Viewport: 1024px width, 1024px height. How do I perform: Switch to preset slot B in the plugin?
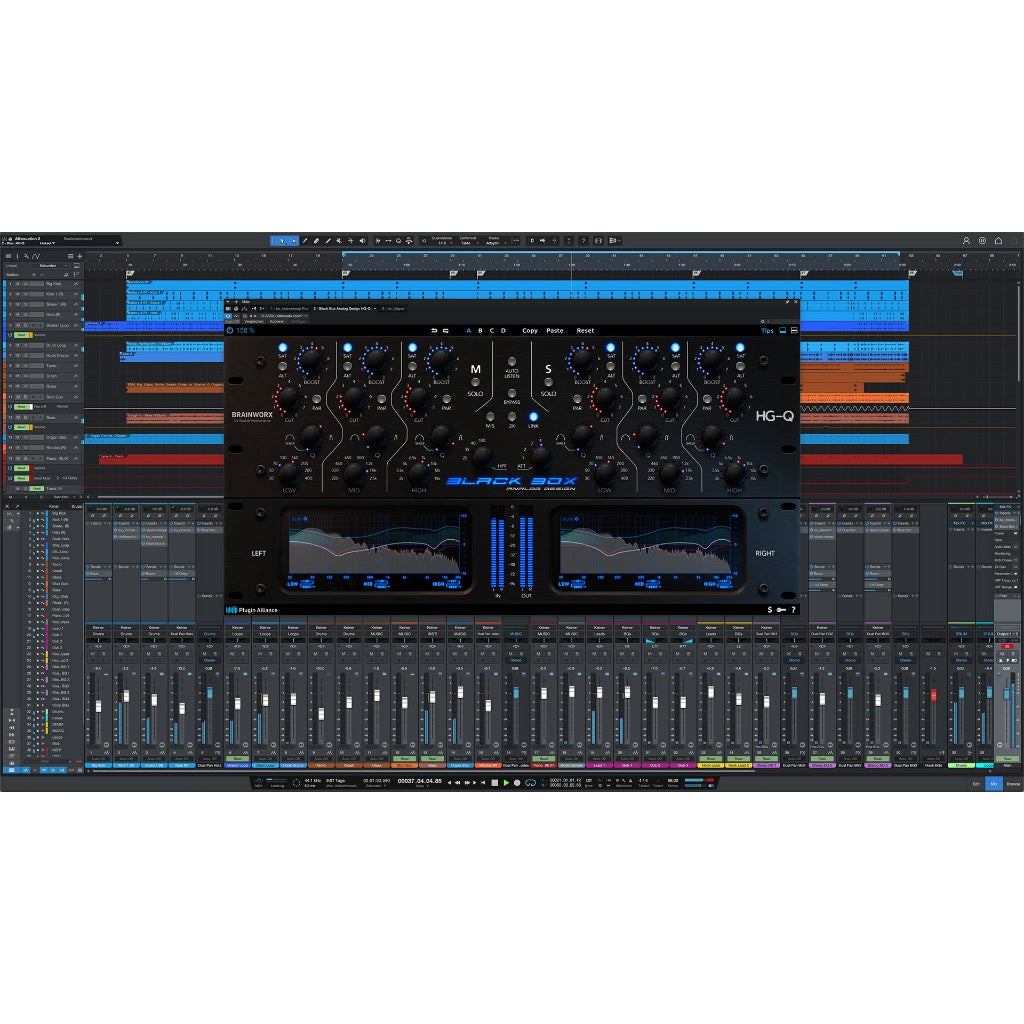point(480,330)
